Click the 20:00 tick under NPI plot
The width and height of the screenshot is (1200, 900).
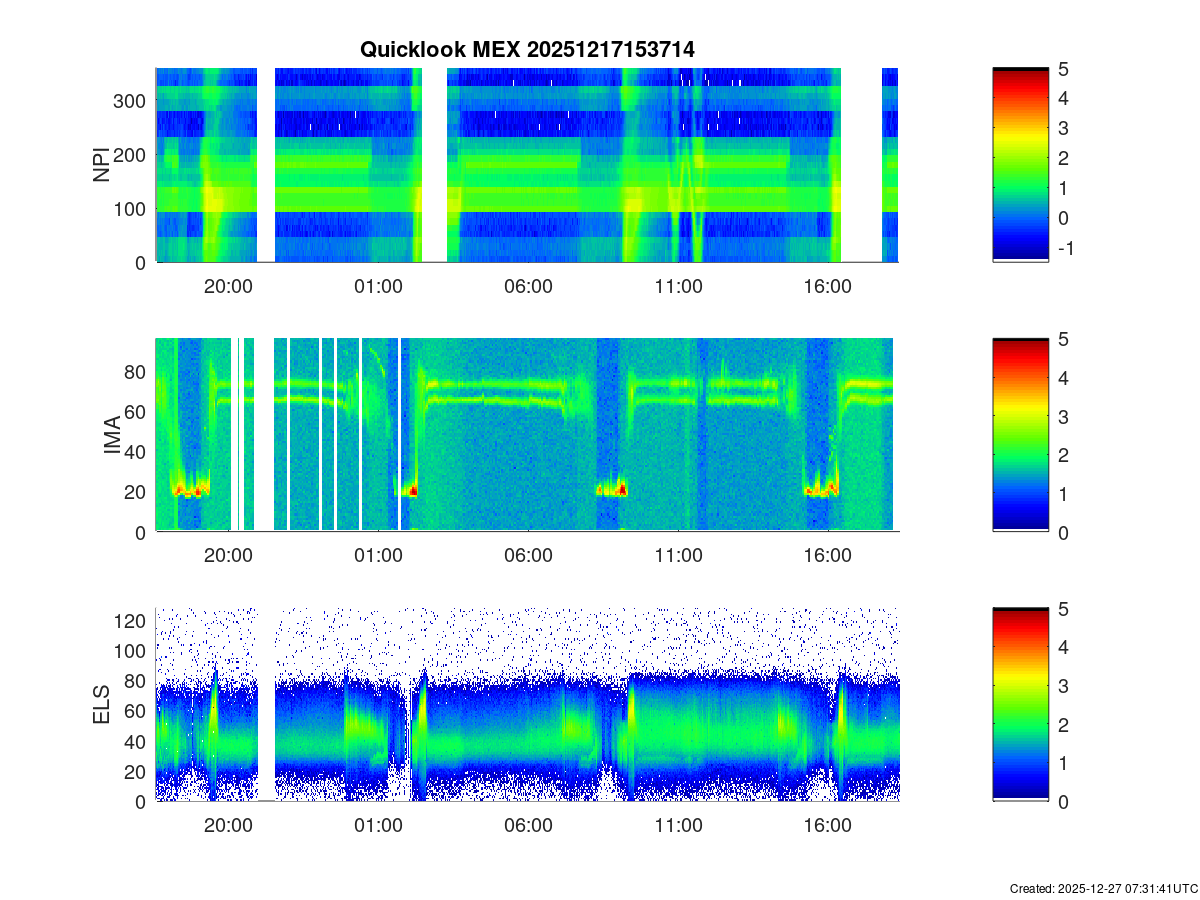click(228, 286)
